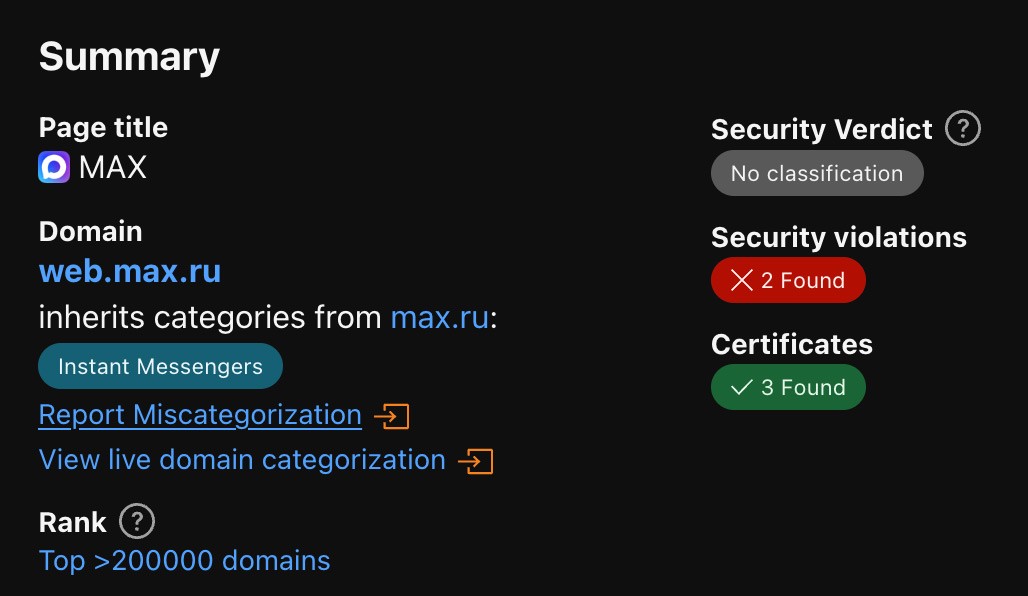Image resolution: width=1028 pixels, height=596 pixels.
Task: Click the Rank label
Action: (72, 523)
